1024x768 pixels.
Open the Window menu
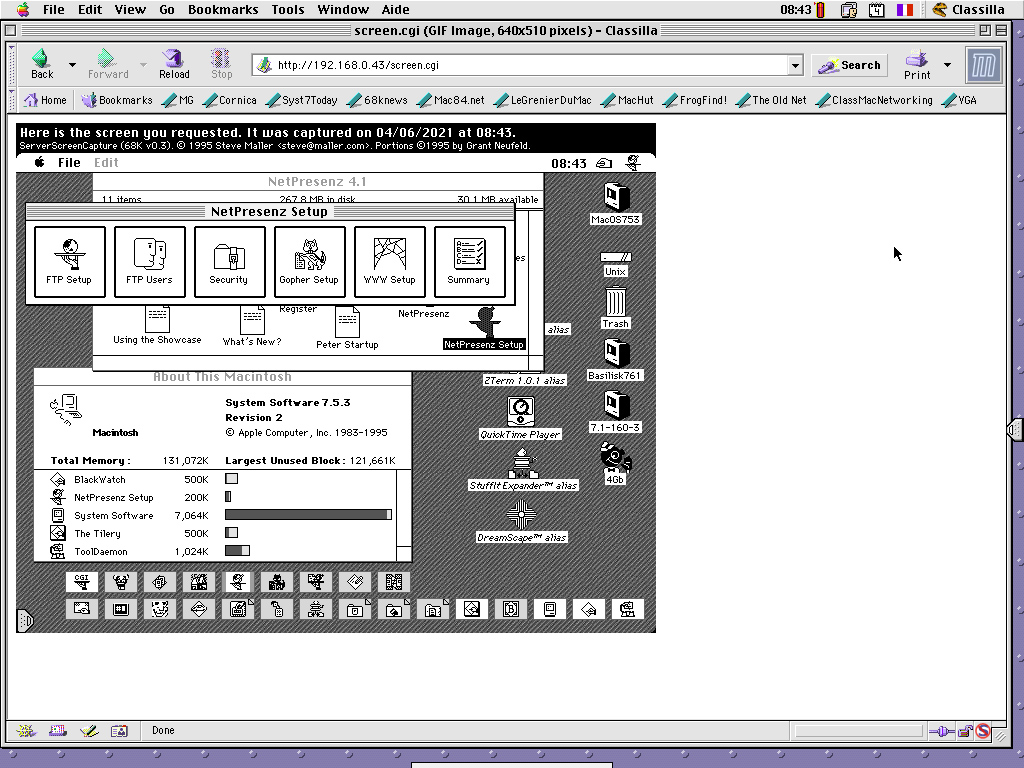coord(343,9)
